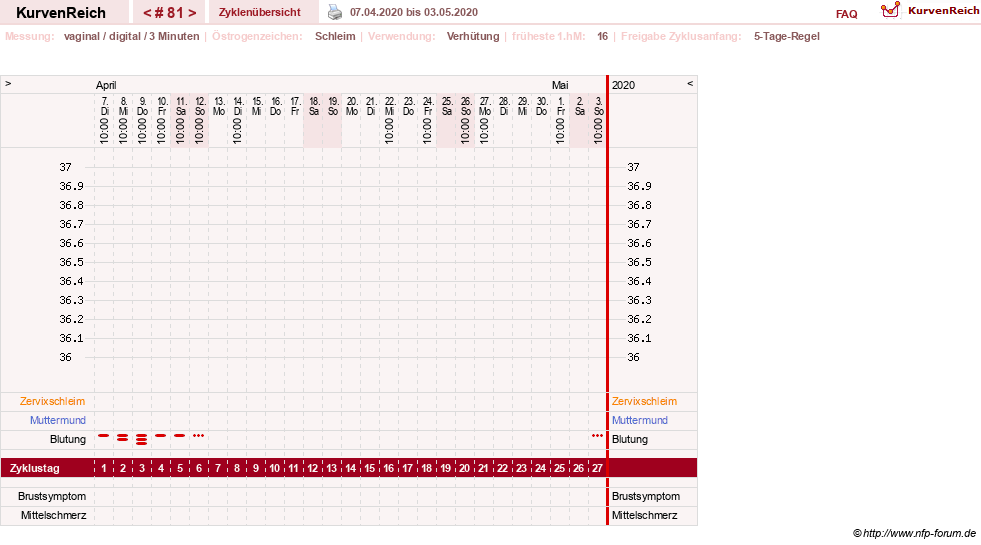Click the date column '3. So' in May
The width and height of the screenshot is (981, 545).
(598, 106)
